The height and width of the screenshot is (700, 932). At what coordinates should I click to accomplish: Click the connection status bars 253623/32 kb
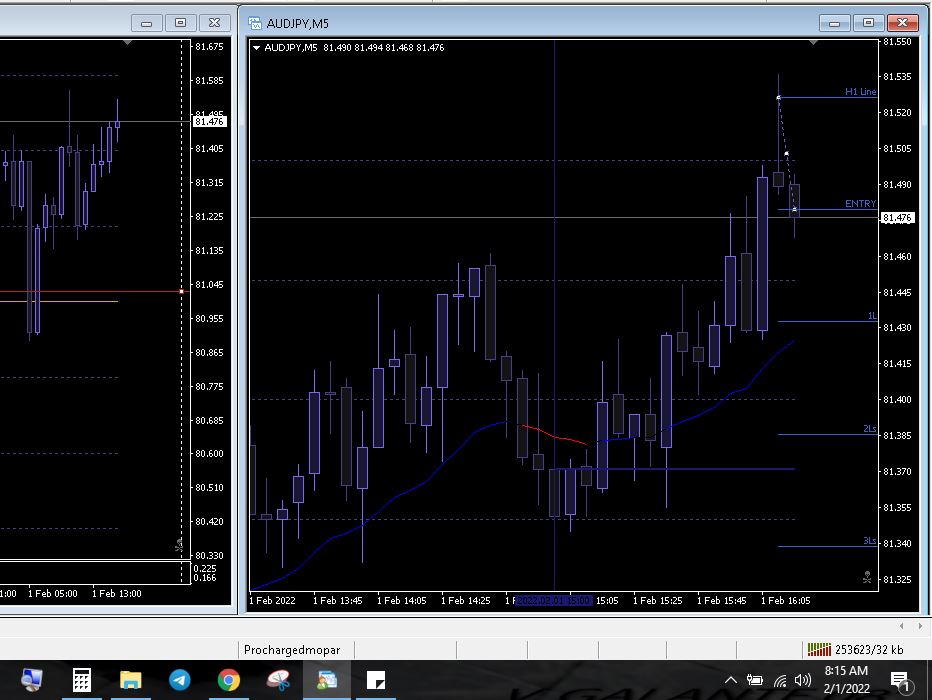(856, 650)
